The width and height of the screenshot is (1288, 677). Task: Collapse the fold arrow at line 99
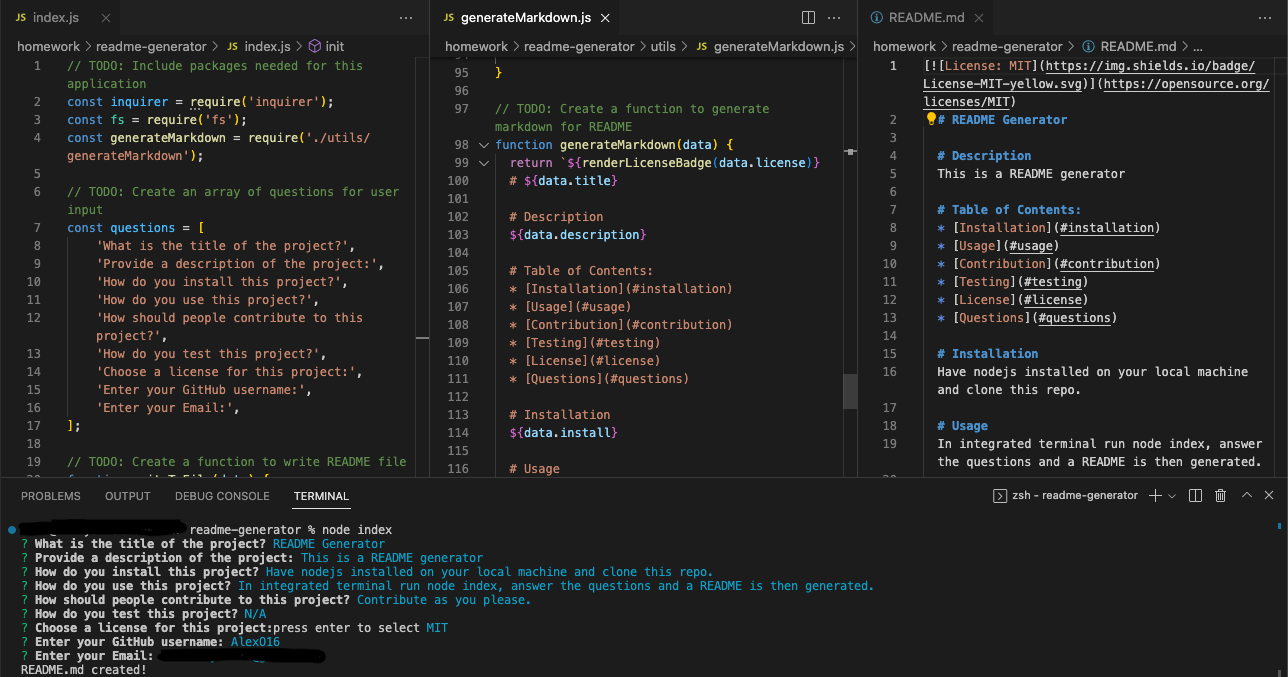click(x=484, y=163)
